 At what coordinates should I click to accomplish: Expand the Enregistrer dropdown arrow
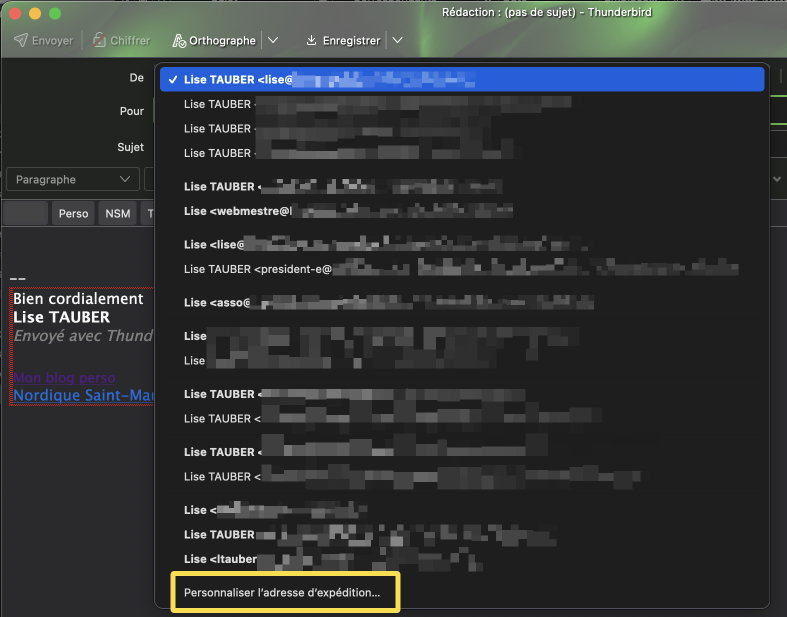[397, 40]
